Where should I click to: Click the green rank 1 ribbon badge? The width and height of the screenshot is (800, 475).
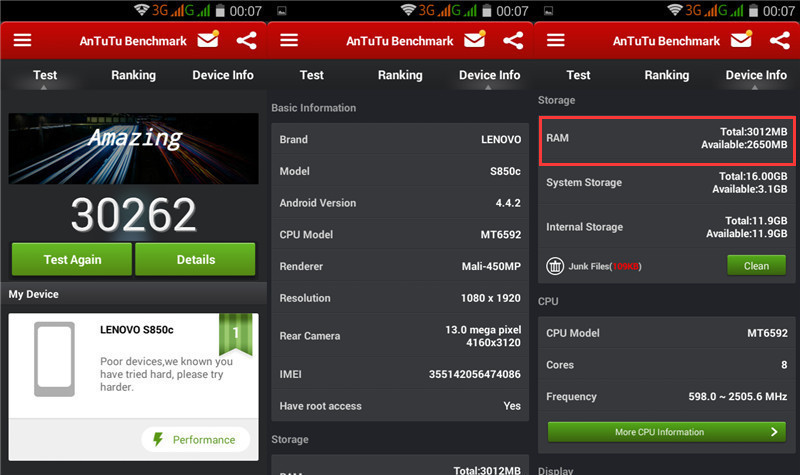238,334
